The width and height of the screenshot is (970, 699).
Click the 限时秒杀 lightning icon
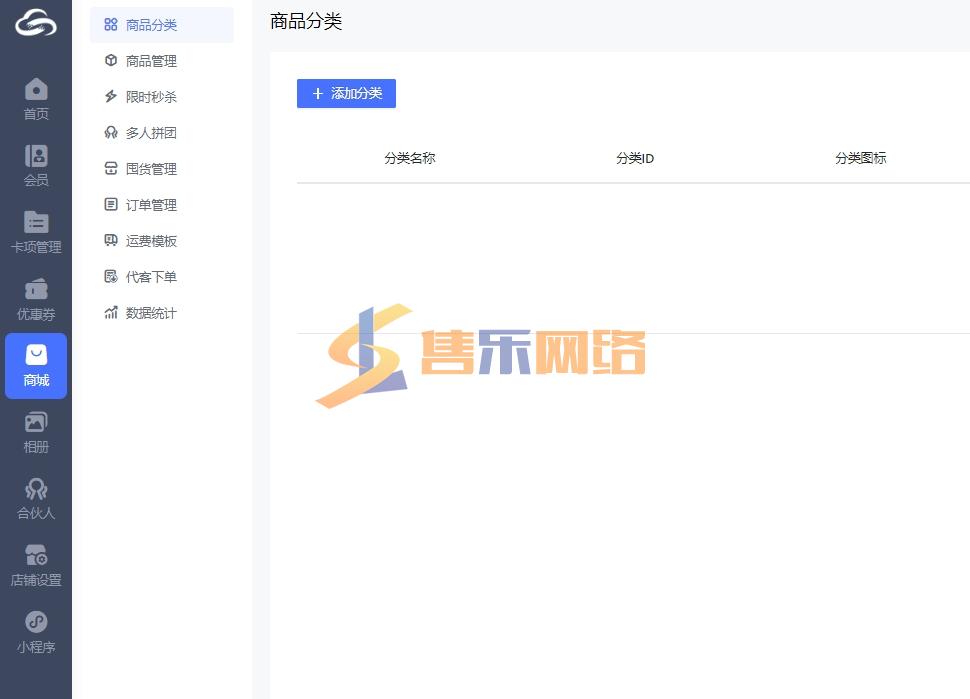coord(111,96)
